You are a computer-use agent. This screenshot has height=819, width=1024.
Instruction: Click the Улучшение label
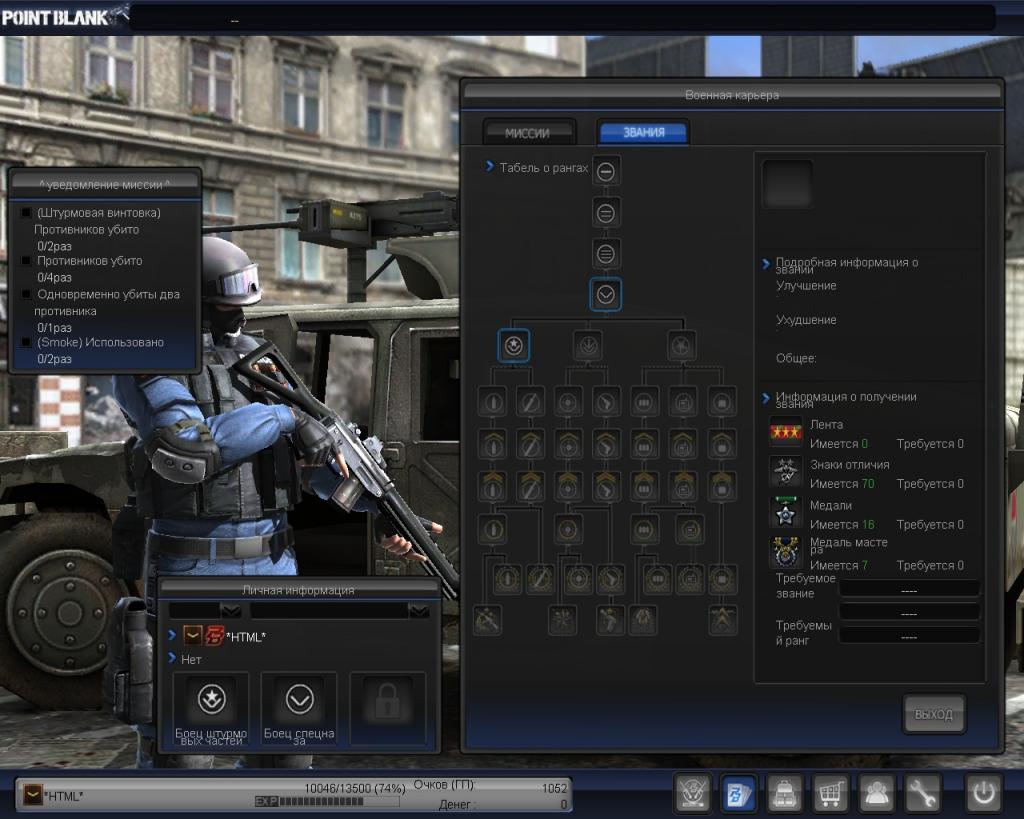point(806,285)
